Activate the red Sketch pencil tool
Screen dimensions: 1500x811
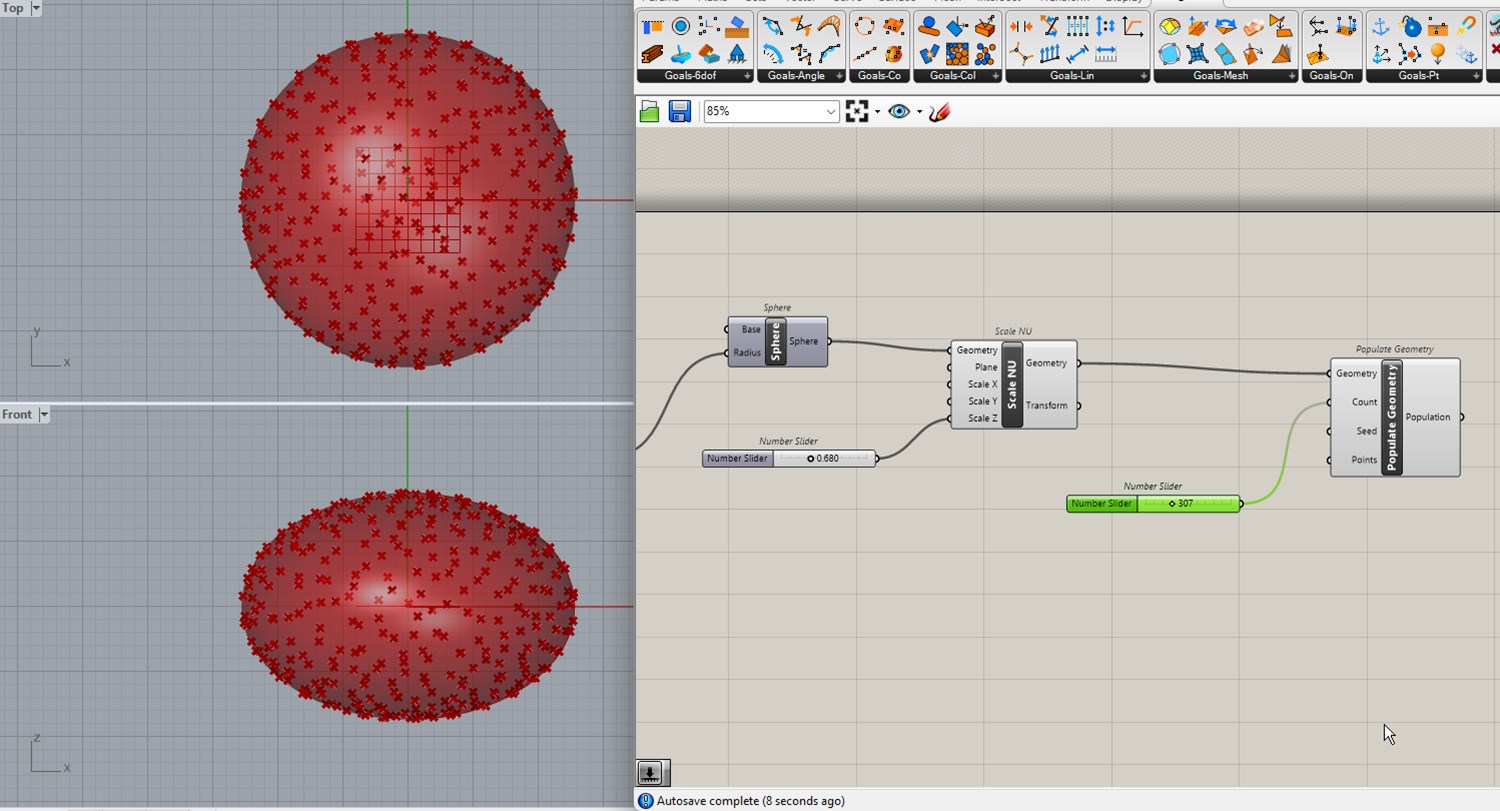pyautogui.click(x=938, y=112)
